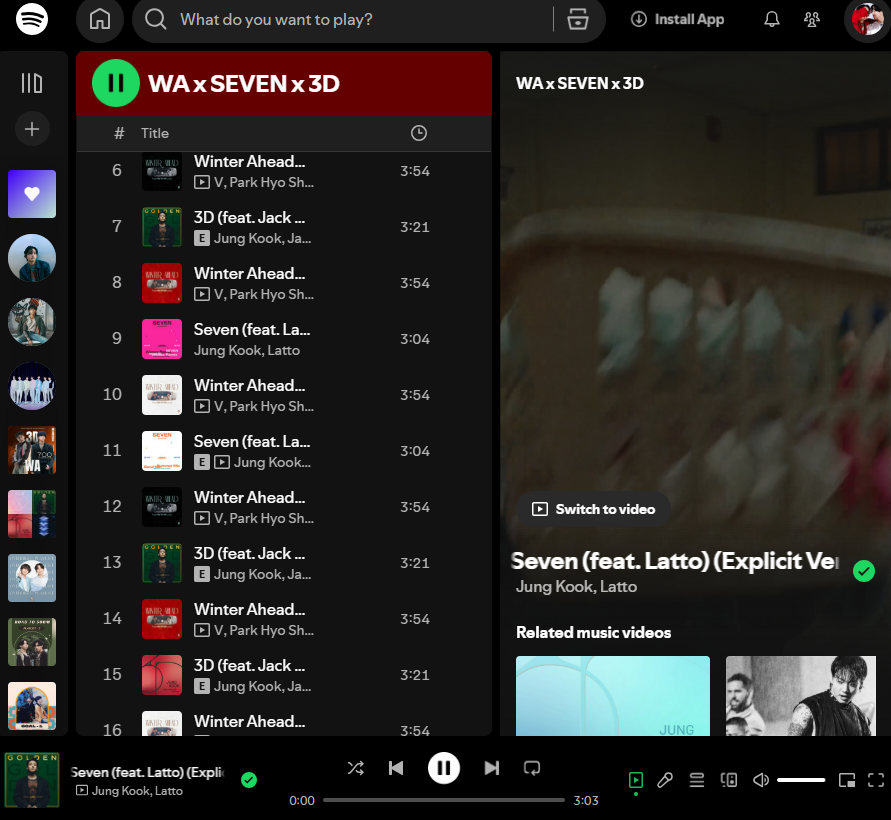Image resolution: width=891 pixels, height=820 pixels.
Task: Open the Liked Songs playlist
Action: tap(32, 194)
